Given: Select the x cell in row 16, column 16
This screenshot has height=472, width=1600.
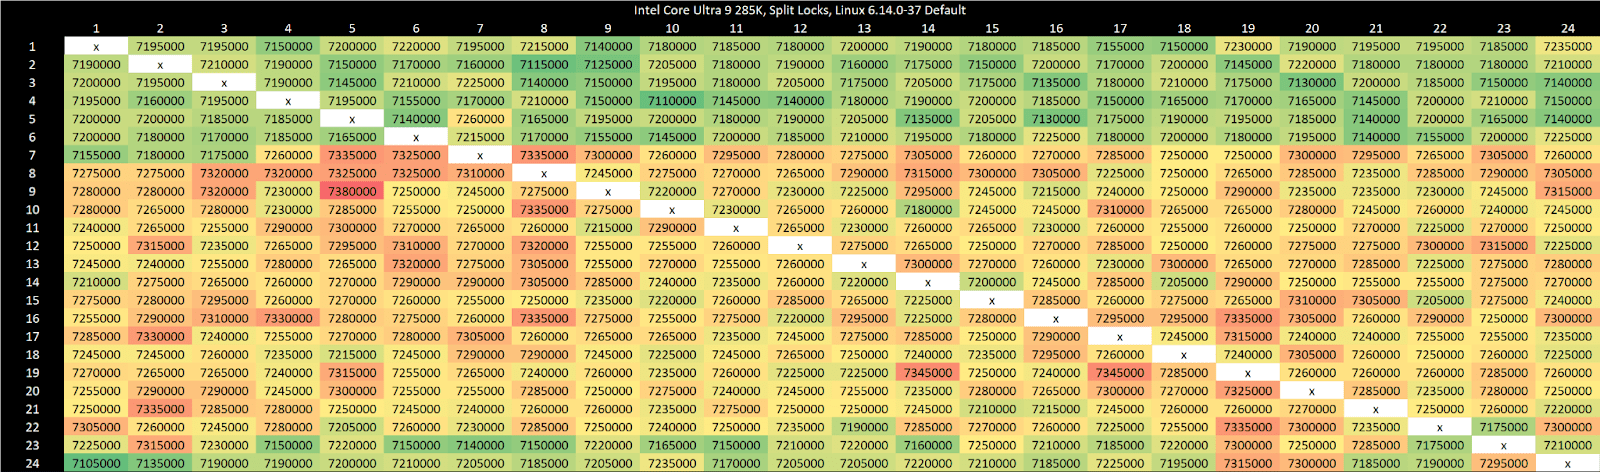Looking at the screenshot, I should 1056,318.
